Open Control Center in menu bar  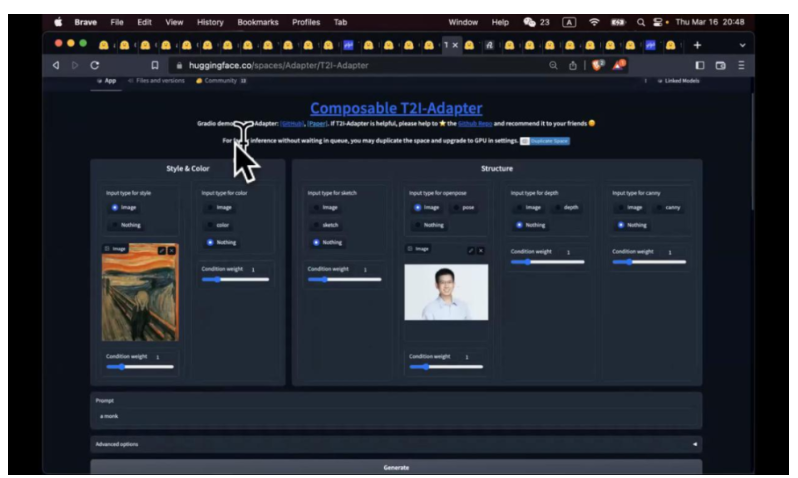(x=658, y=22)
